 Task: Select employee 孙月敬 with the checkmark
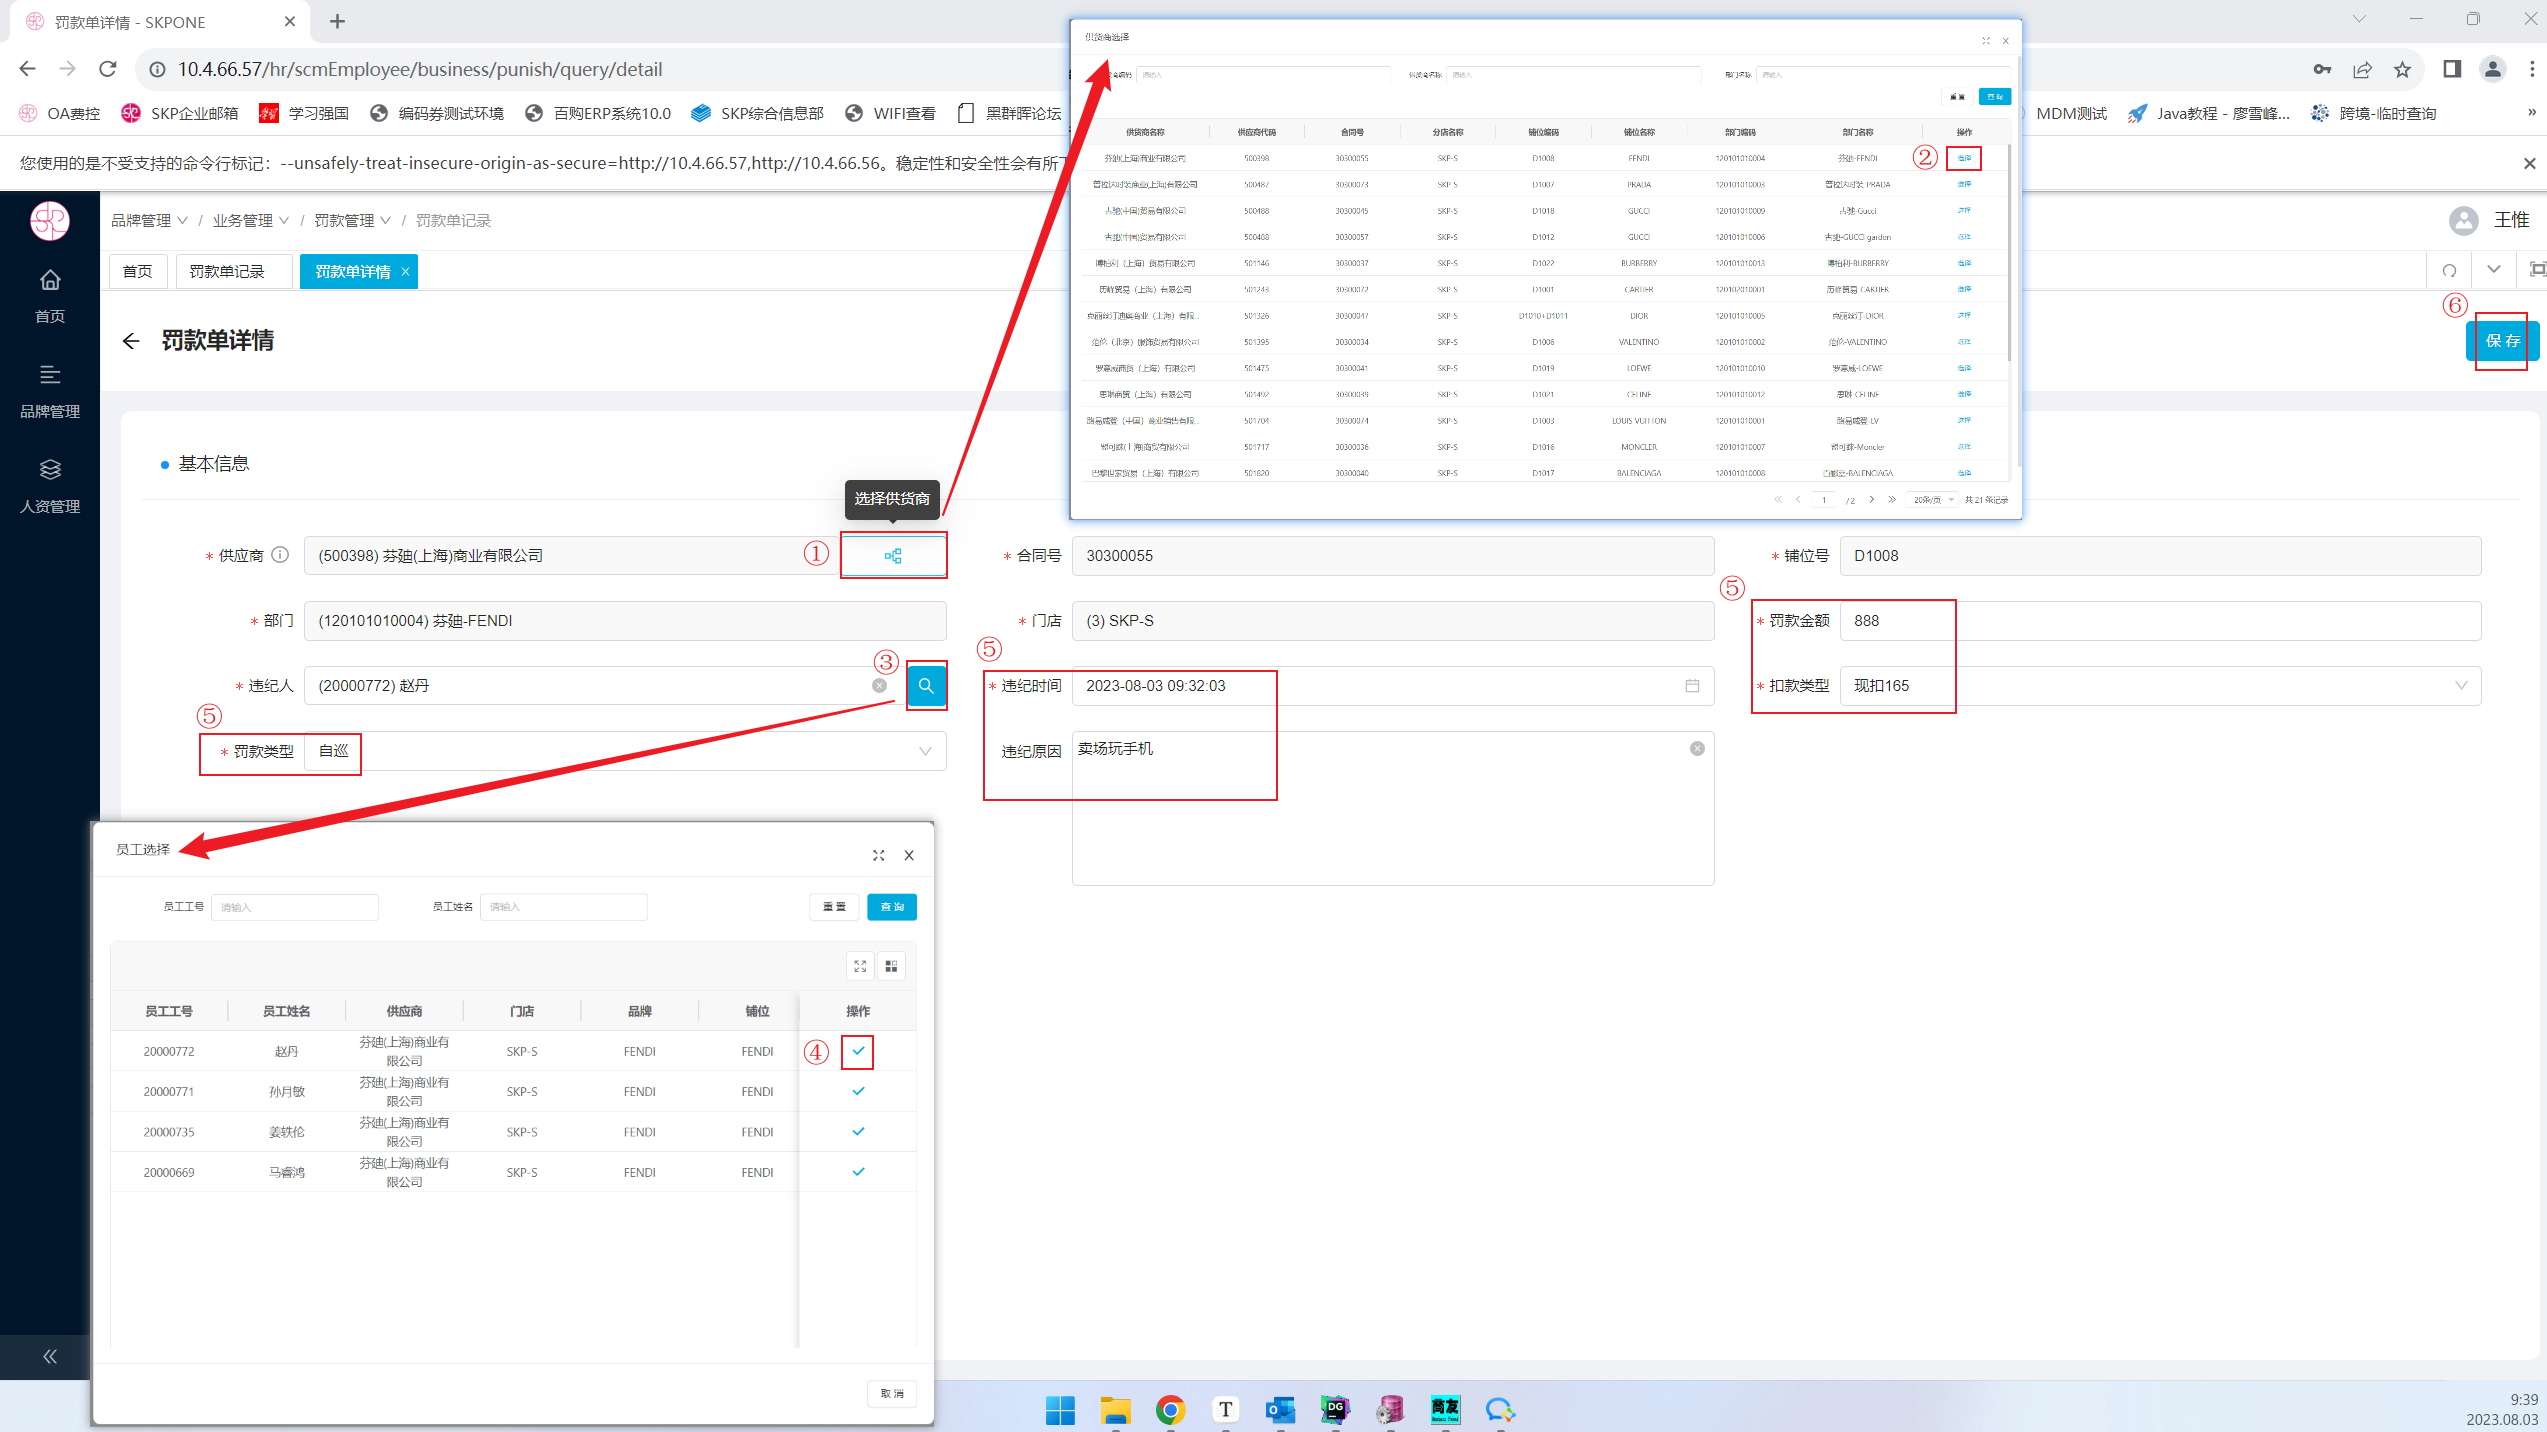tap(858, 1091)
